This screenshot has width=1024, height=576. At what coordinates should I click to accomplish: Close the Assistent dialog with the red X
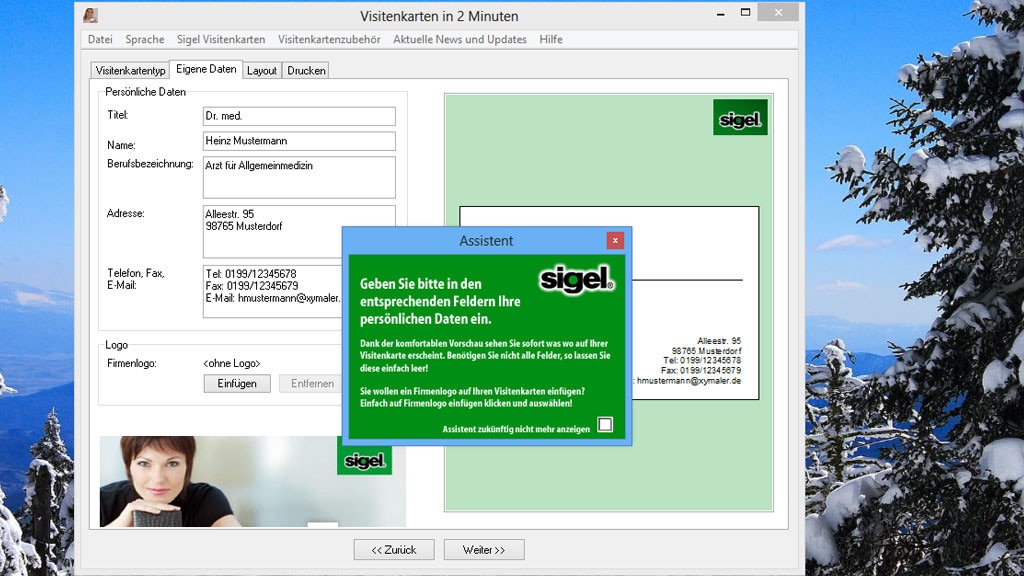pos(615,240)
